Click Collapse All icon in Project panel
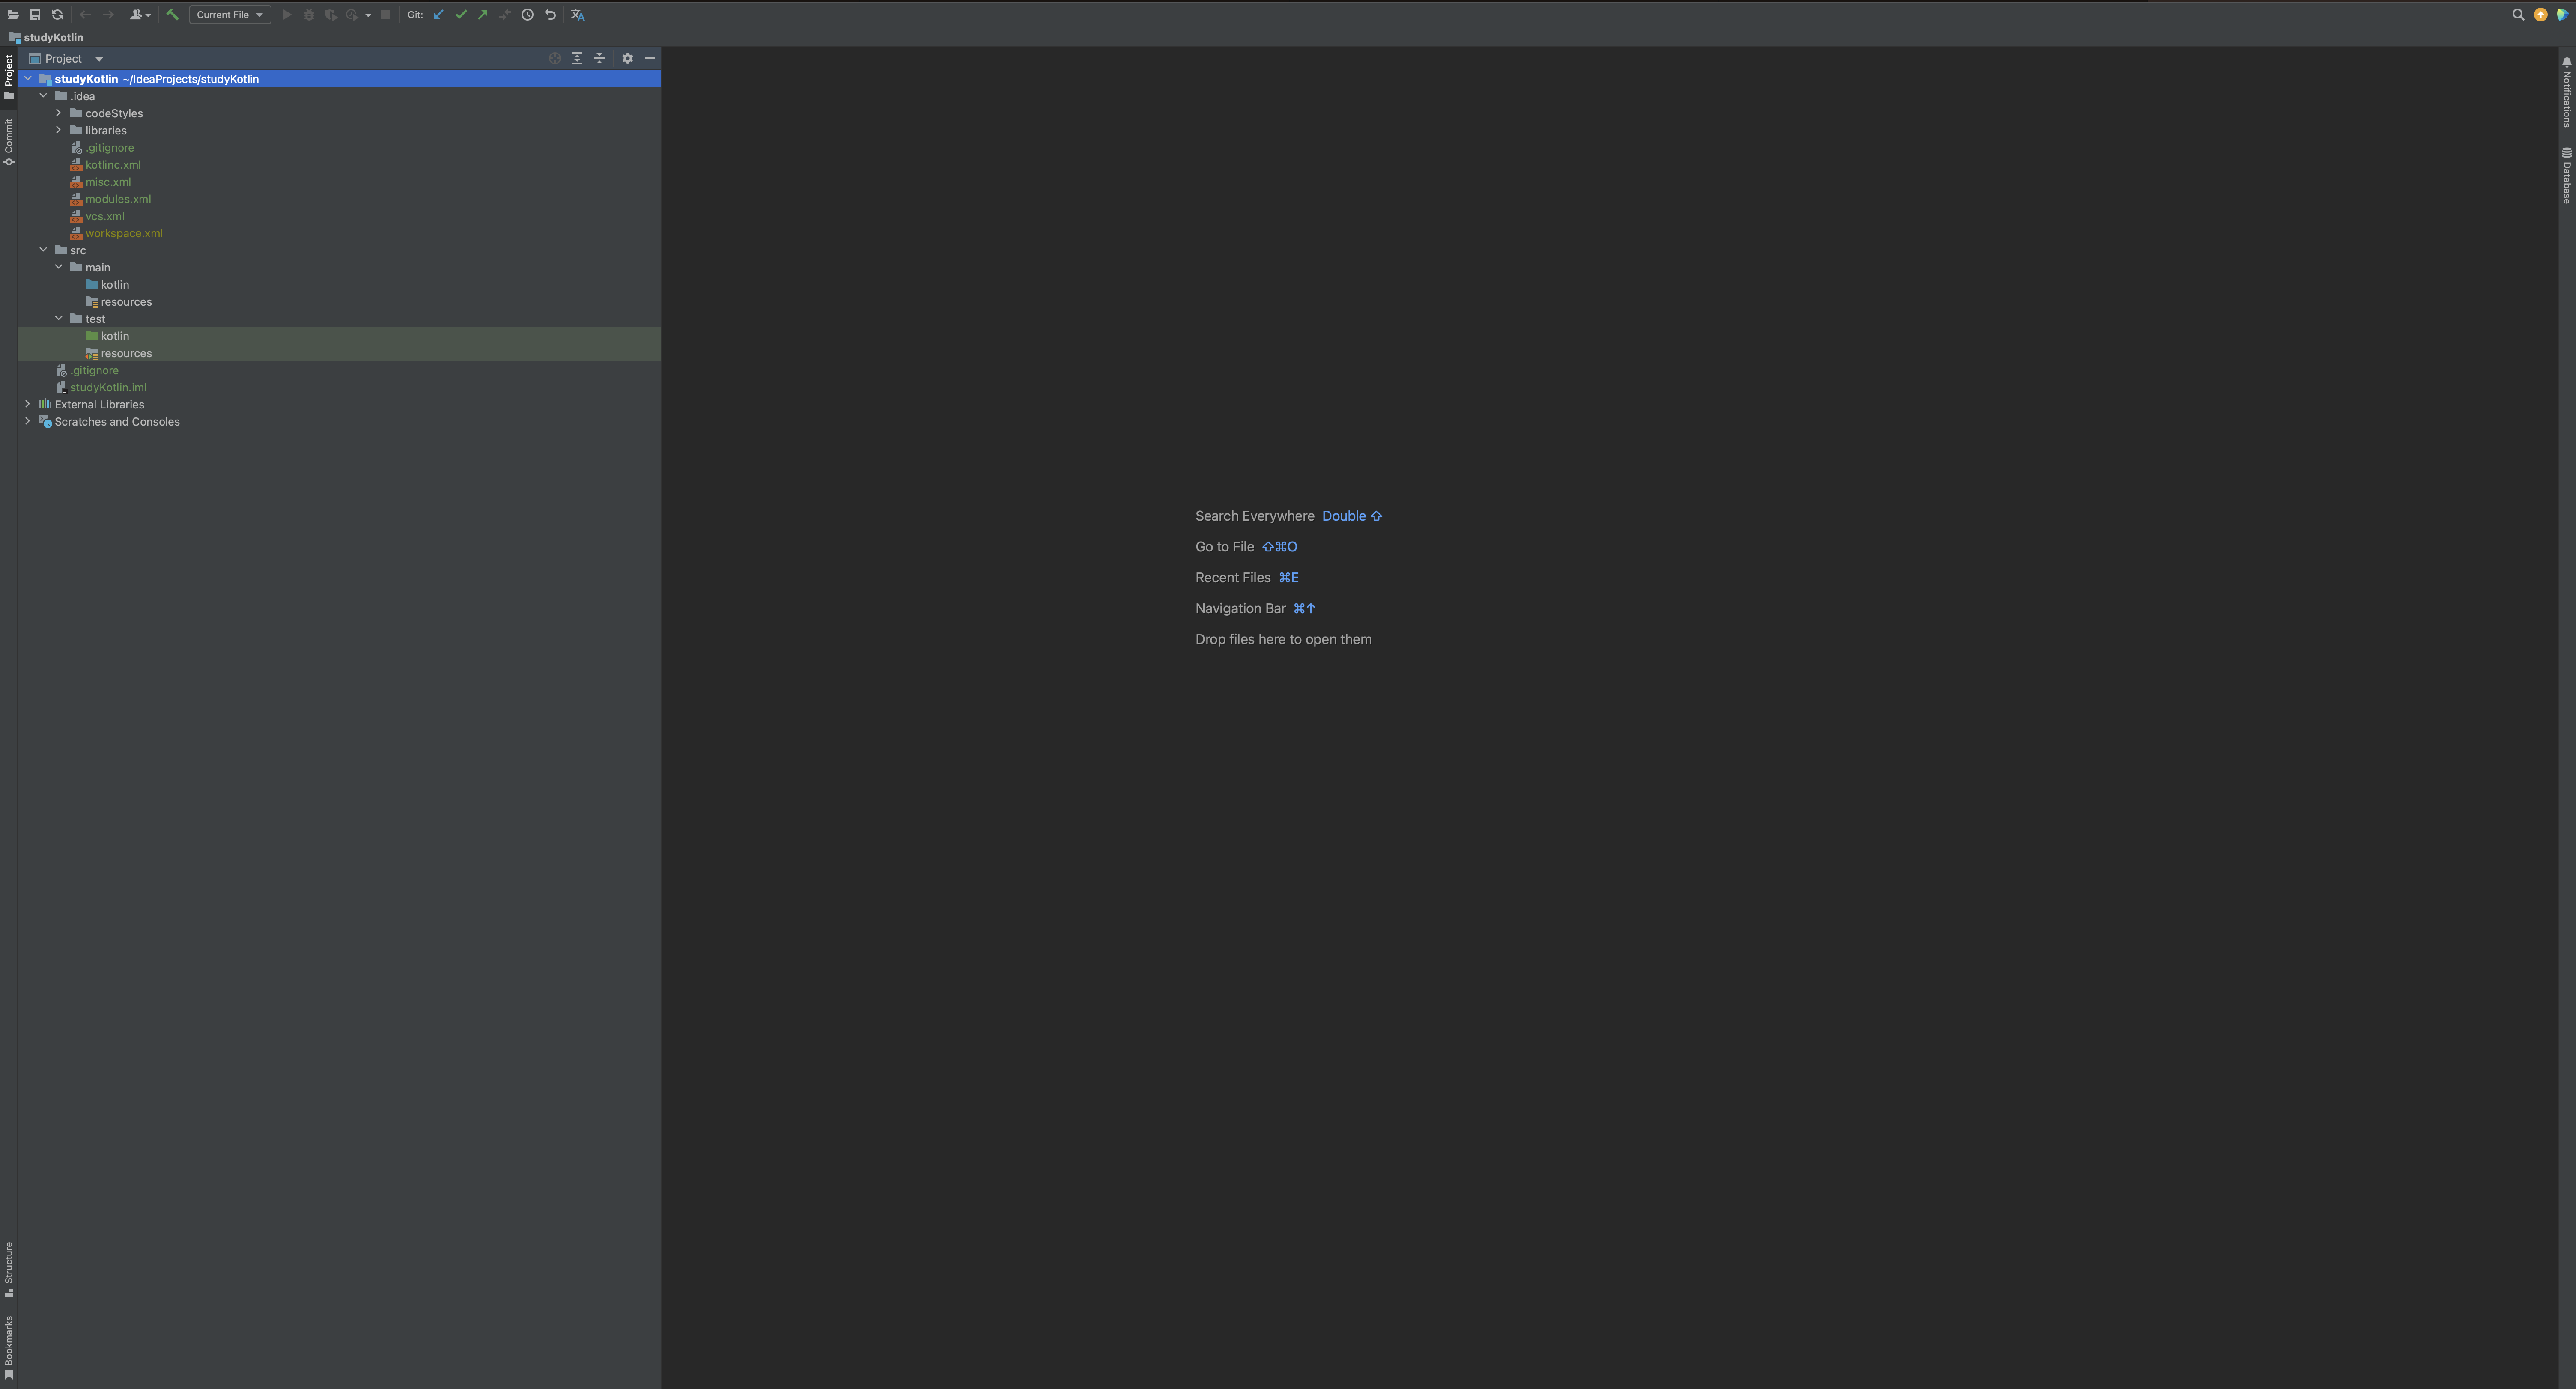Viewport: 2576px width, 1389px height. (599, 58)
